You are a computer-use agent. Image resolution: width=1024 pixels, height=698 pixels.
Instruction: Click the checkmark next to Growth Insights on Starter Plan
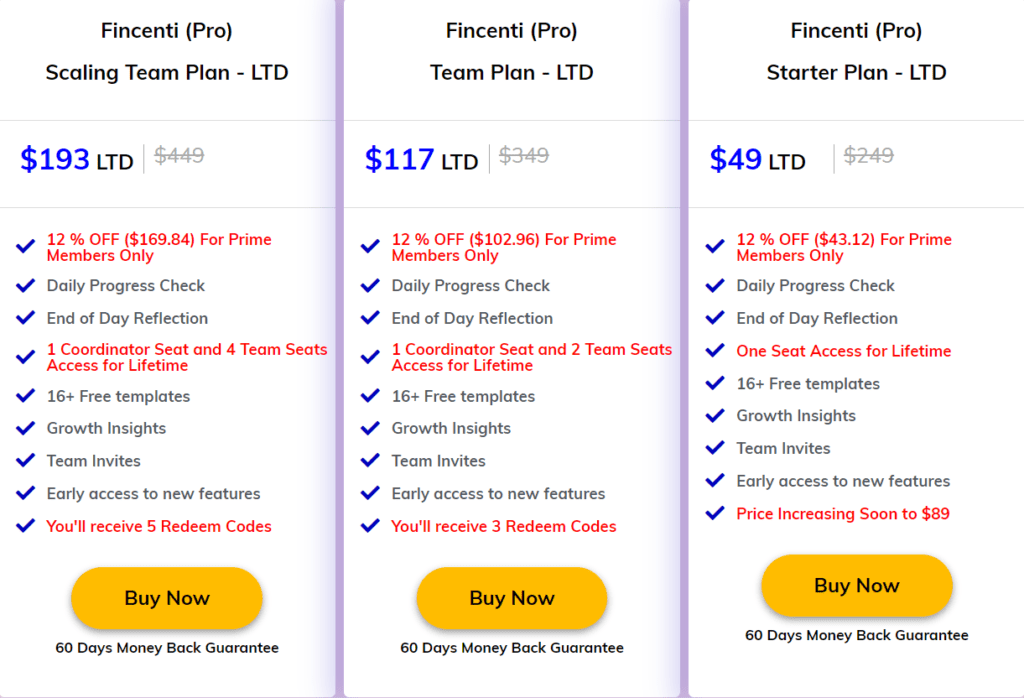[715, 416]
